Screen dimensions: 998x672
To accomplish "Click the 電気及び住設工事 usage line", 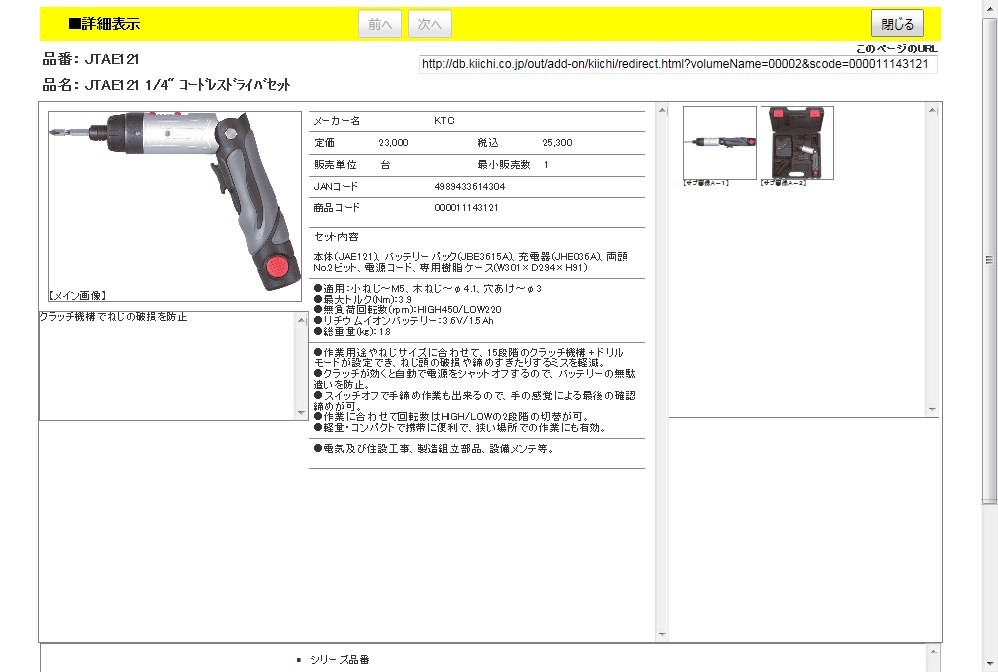I will tap(434, 449).
